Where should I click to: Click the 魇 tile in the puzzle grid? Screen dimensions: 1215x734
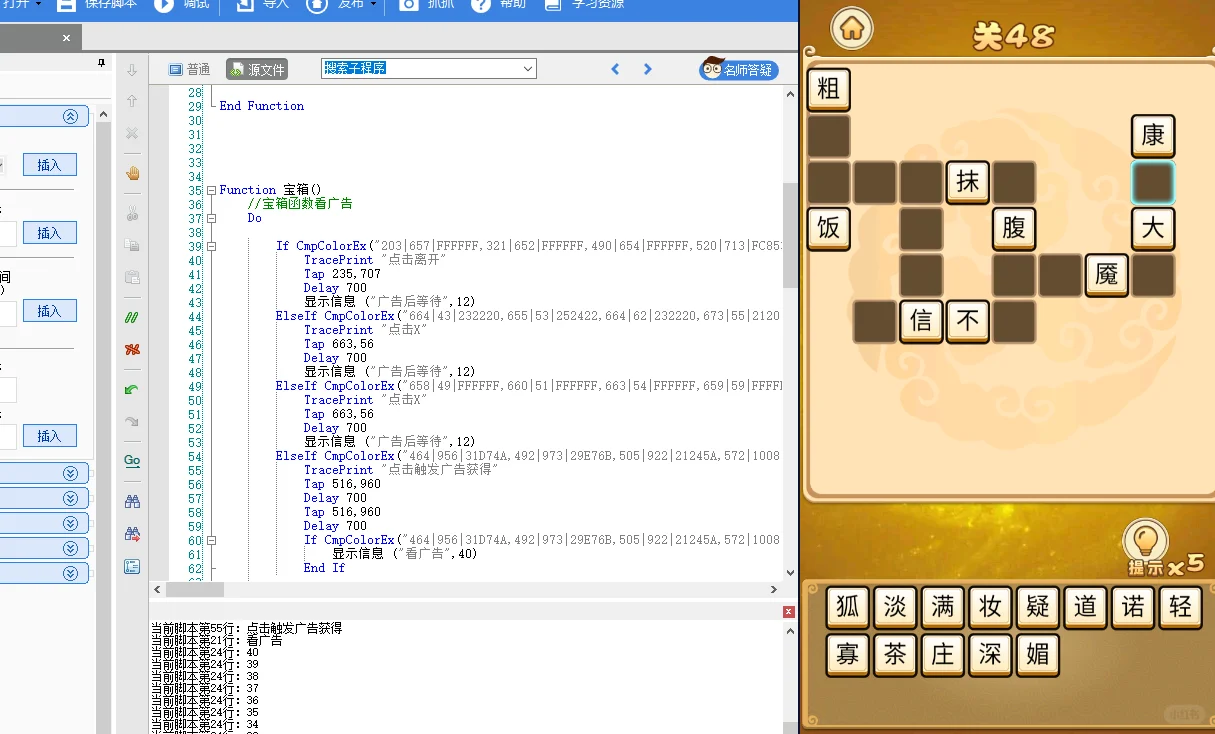coord(1107,275)
